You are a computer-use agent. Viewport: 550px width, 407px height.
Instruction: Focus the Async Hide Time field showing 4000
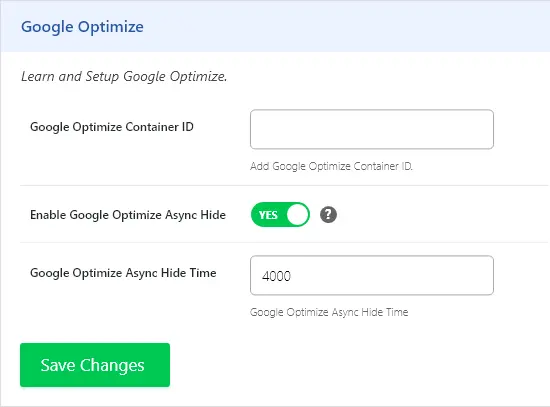[x=372, y=275]
